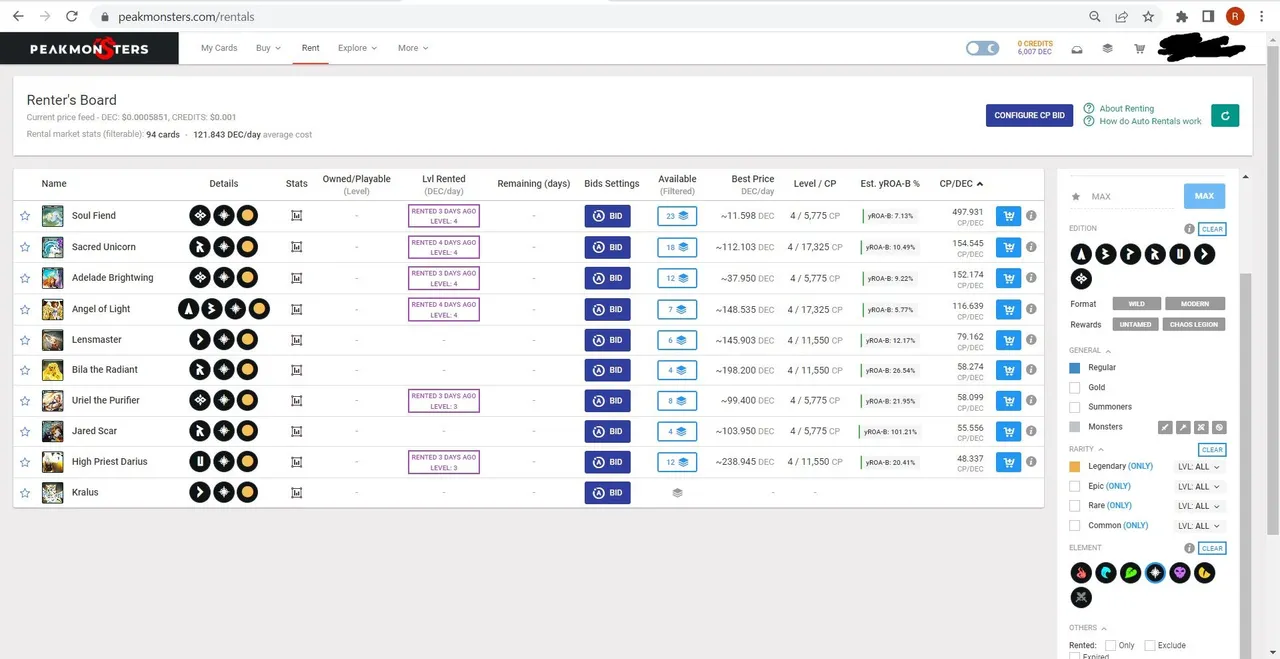
Task: Sort by CP/DEC column header
Action: [961, 184]
